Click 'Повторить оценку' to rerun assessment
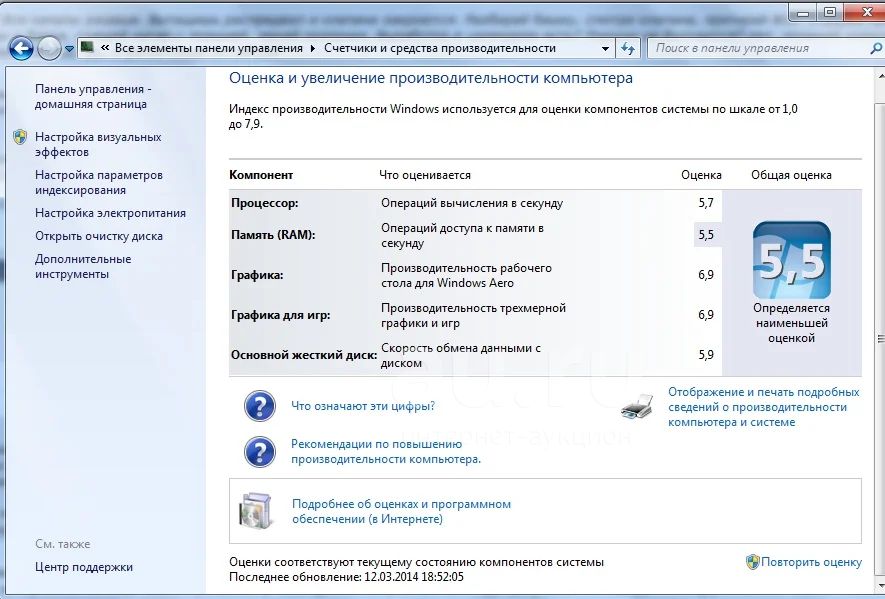The height and width of the screenshot is (599, 885). coord(811,562)
